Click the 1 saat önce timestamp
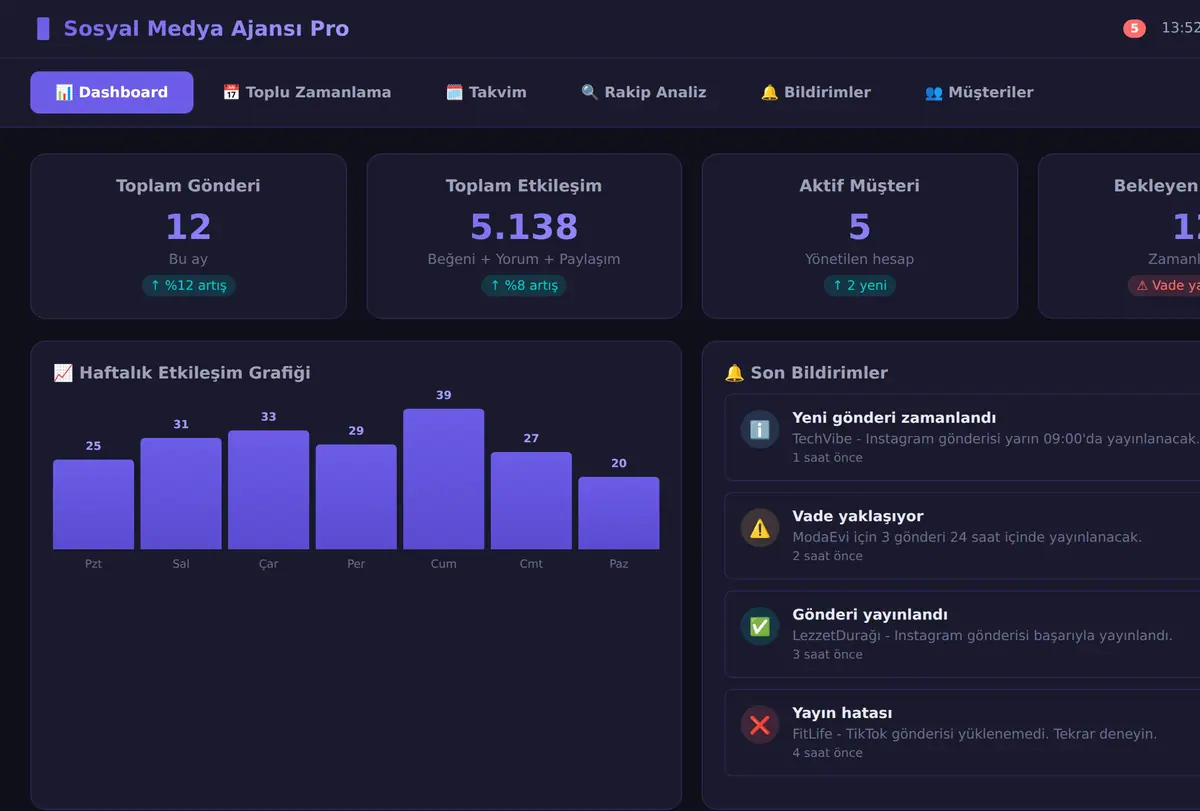 tap(827, 458)
